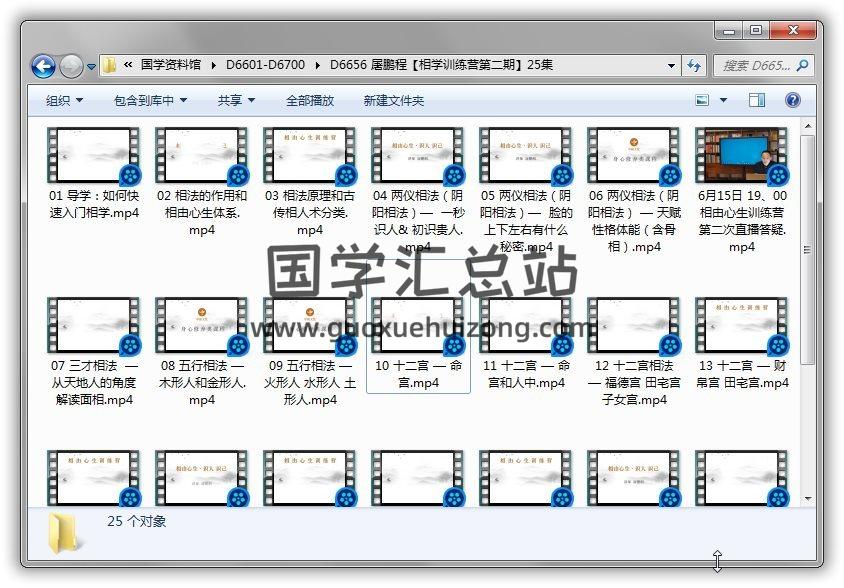Open the 包含到库中 menu
844x588 pixels.
pyautogui.click(x=150, y=100)
